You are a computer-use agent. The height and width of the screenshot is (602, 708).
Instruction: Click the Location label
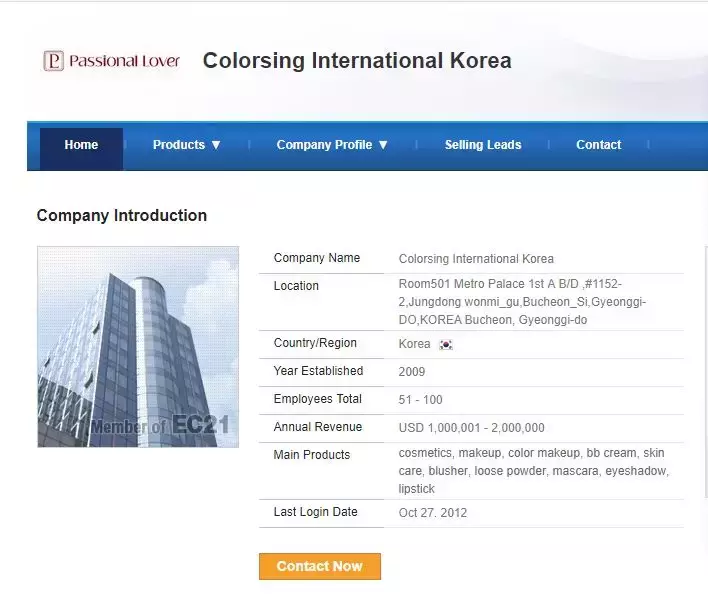(x=296, y=286)
